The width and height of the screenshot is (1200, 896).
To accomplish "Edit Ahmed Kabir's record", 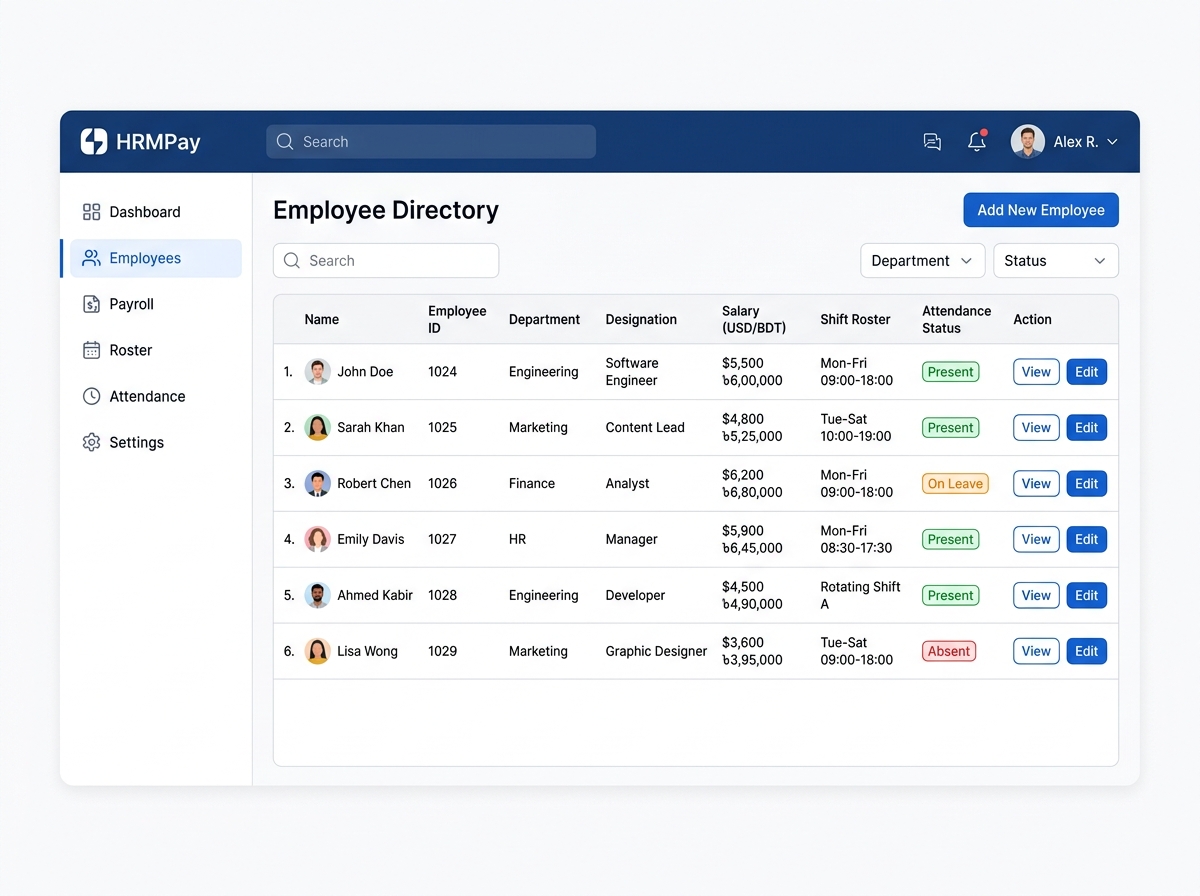I will click(1087, 596).
